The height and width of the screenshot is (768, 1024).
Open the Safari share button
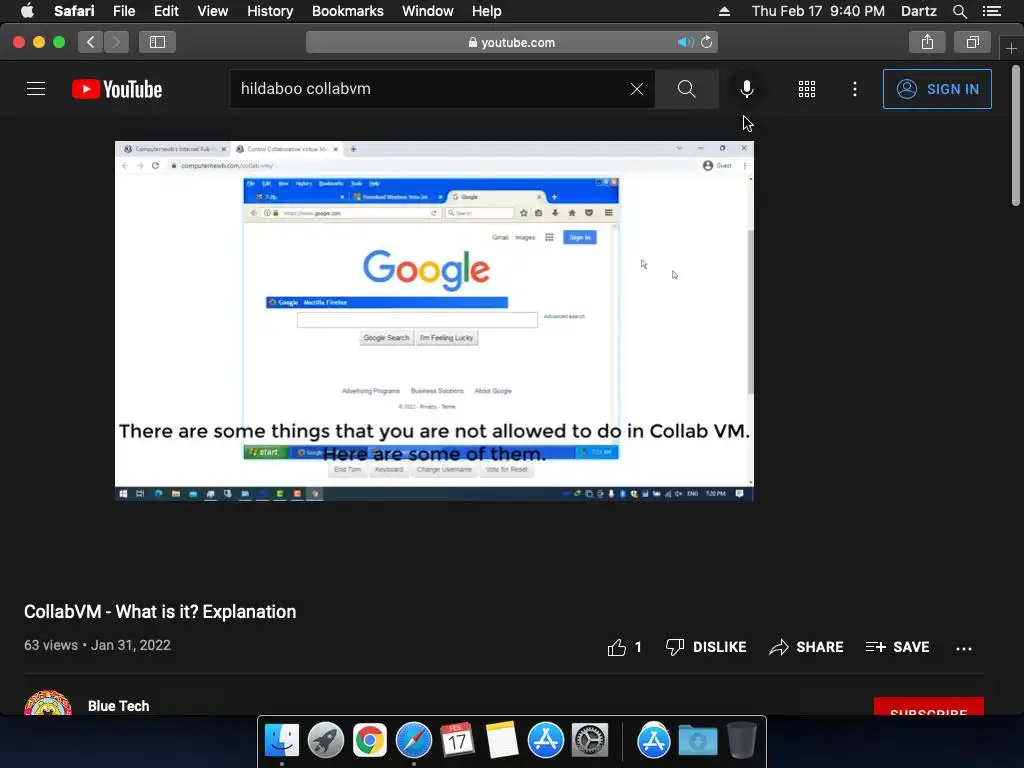(927, 42)
